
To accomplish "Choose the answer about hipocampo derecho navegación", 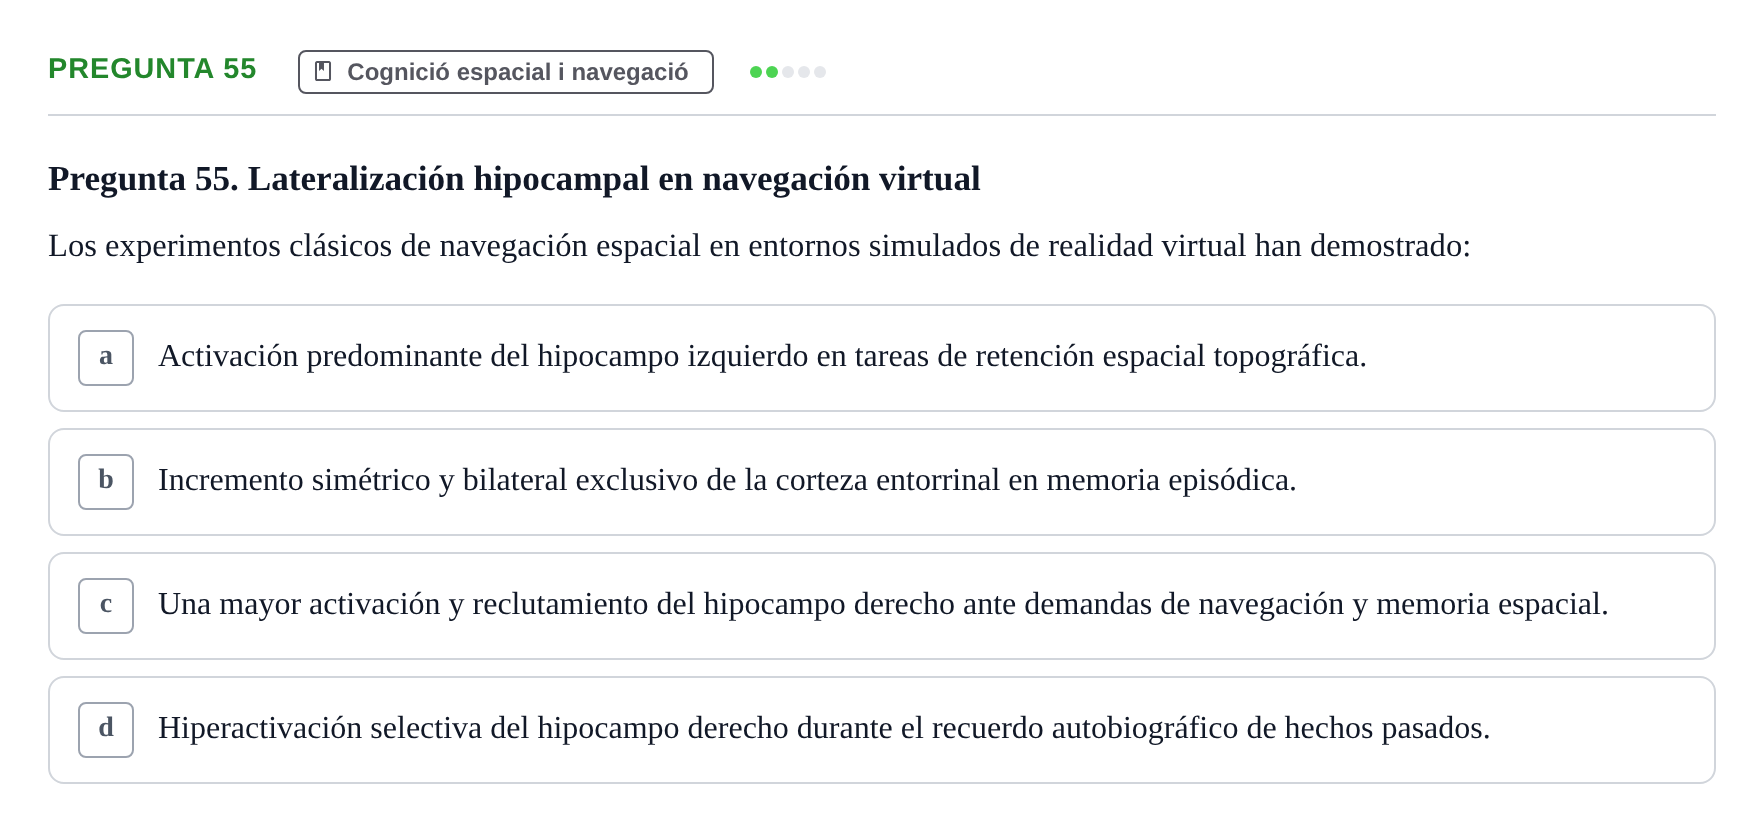I will [882, 606].
